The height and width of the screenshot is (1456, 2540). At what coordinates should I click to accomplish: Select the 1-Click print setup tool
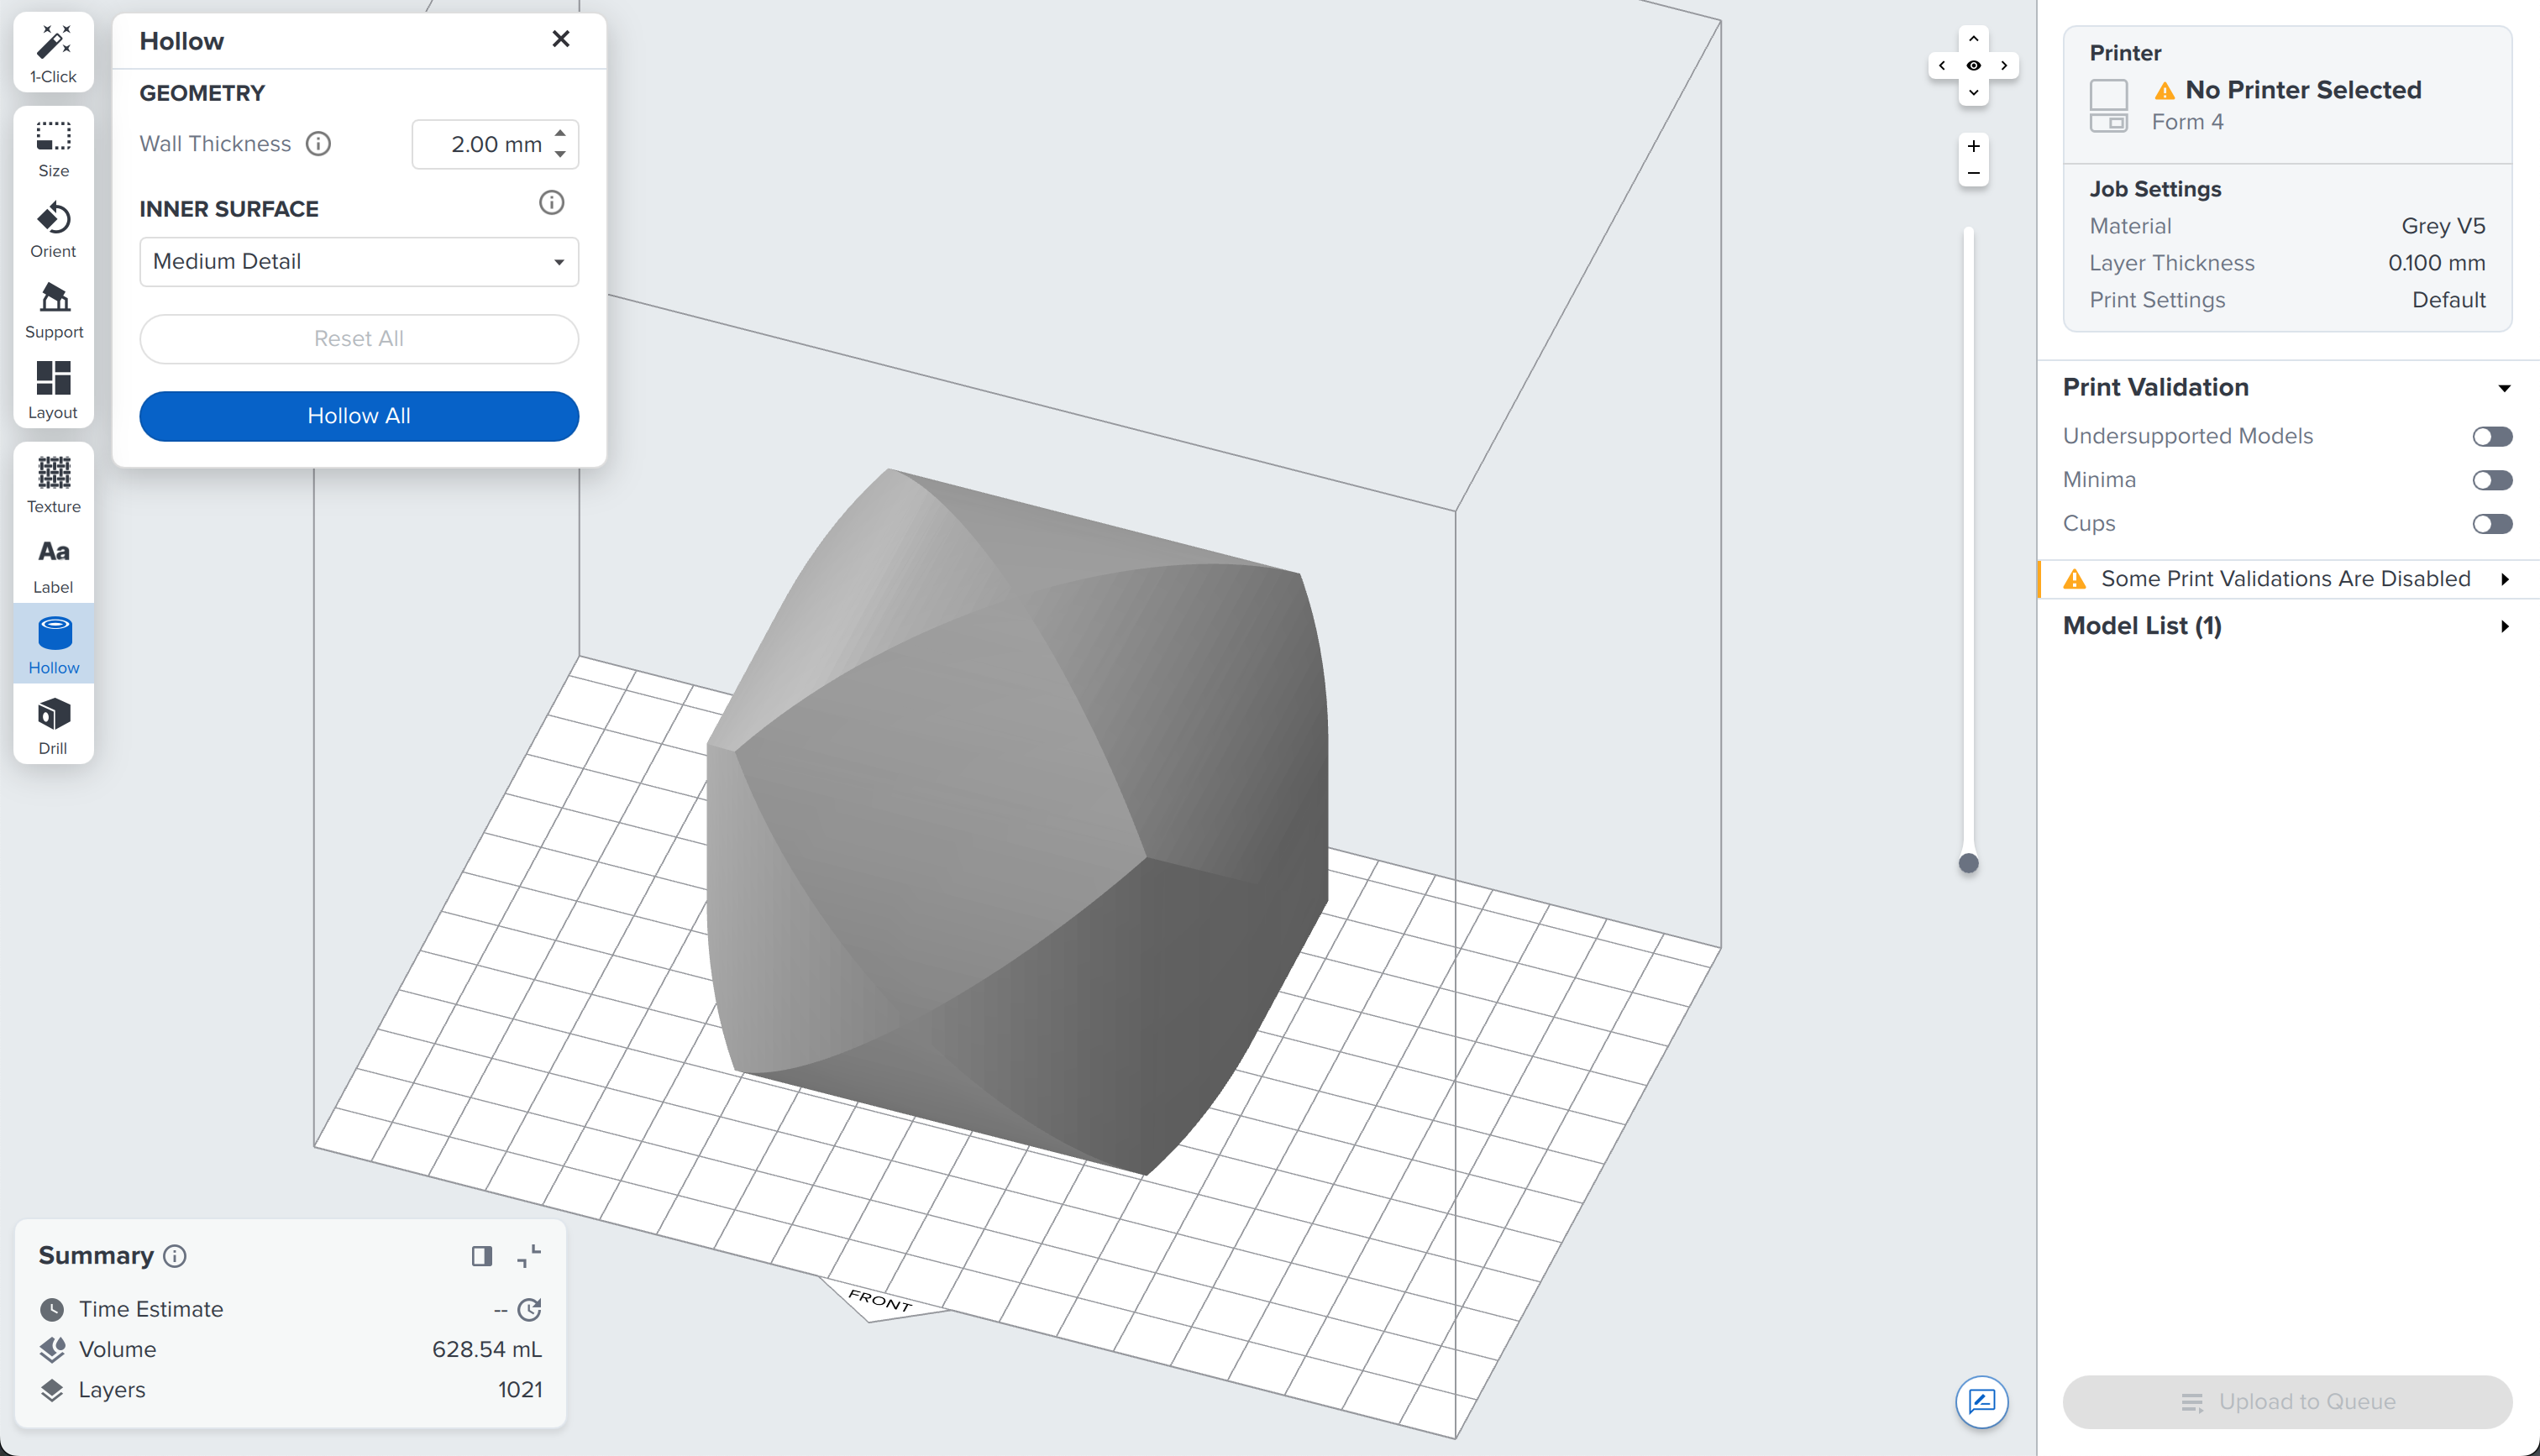53,51
